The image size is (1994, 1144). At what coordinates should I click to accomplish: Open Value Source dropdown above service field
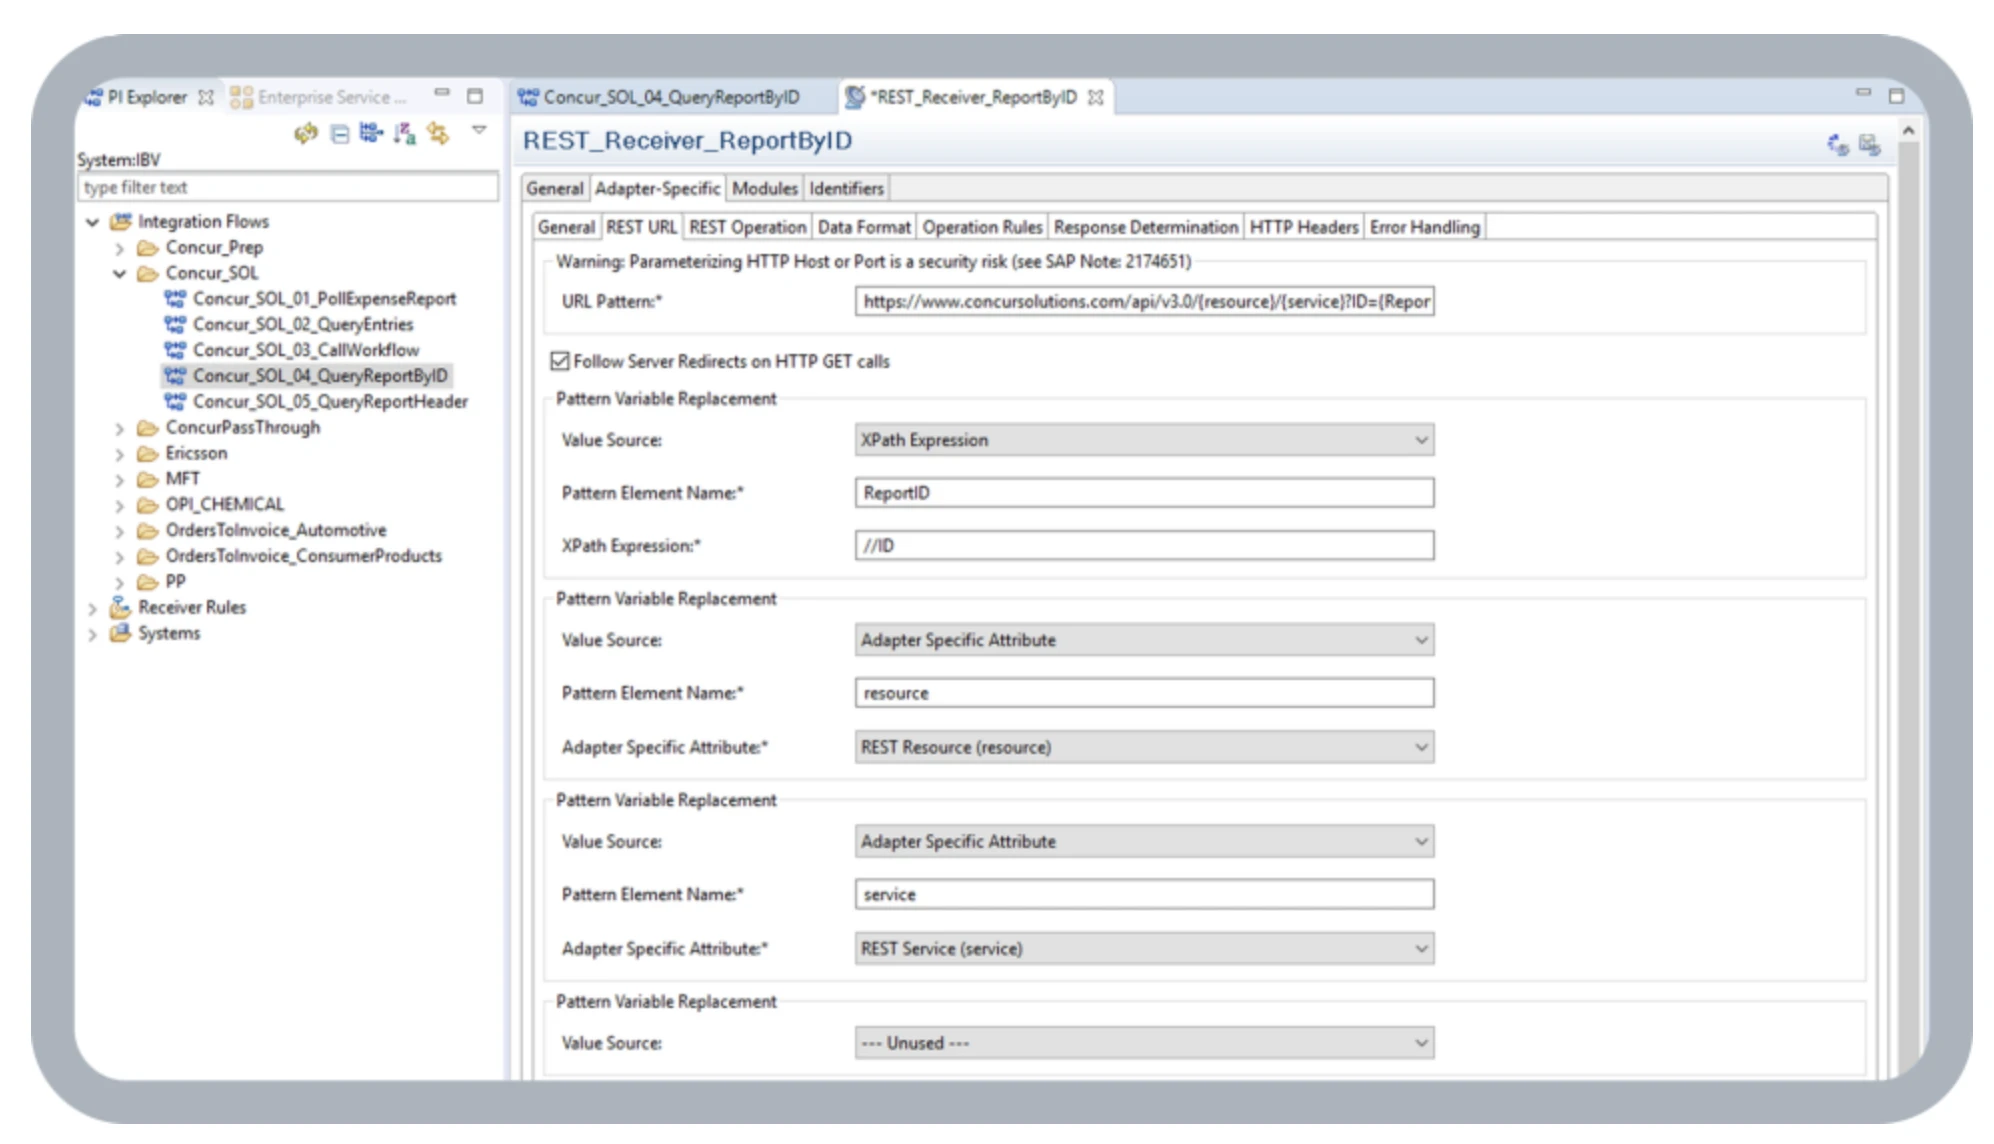coord(1144,842)
